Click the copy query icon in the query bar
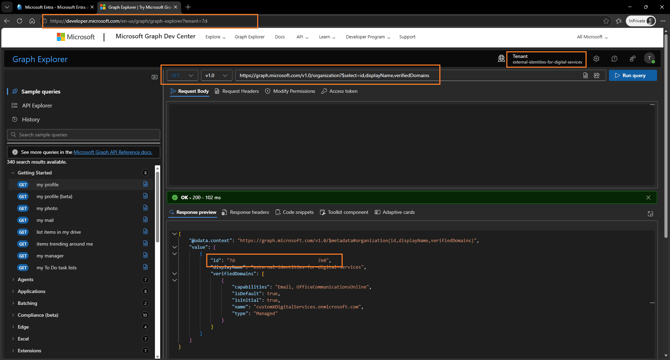The width and height of the screenshot is (670, 360). pos(585,76)
